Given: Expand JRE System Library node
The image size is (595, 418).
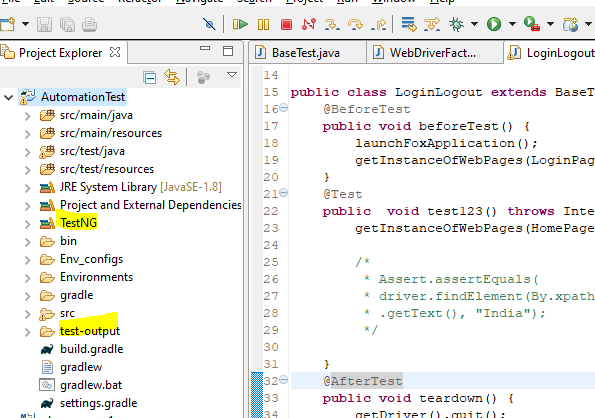Looking at the screenshot, I should (x=27, y=188).
